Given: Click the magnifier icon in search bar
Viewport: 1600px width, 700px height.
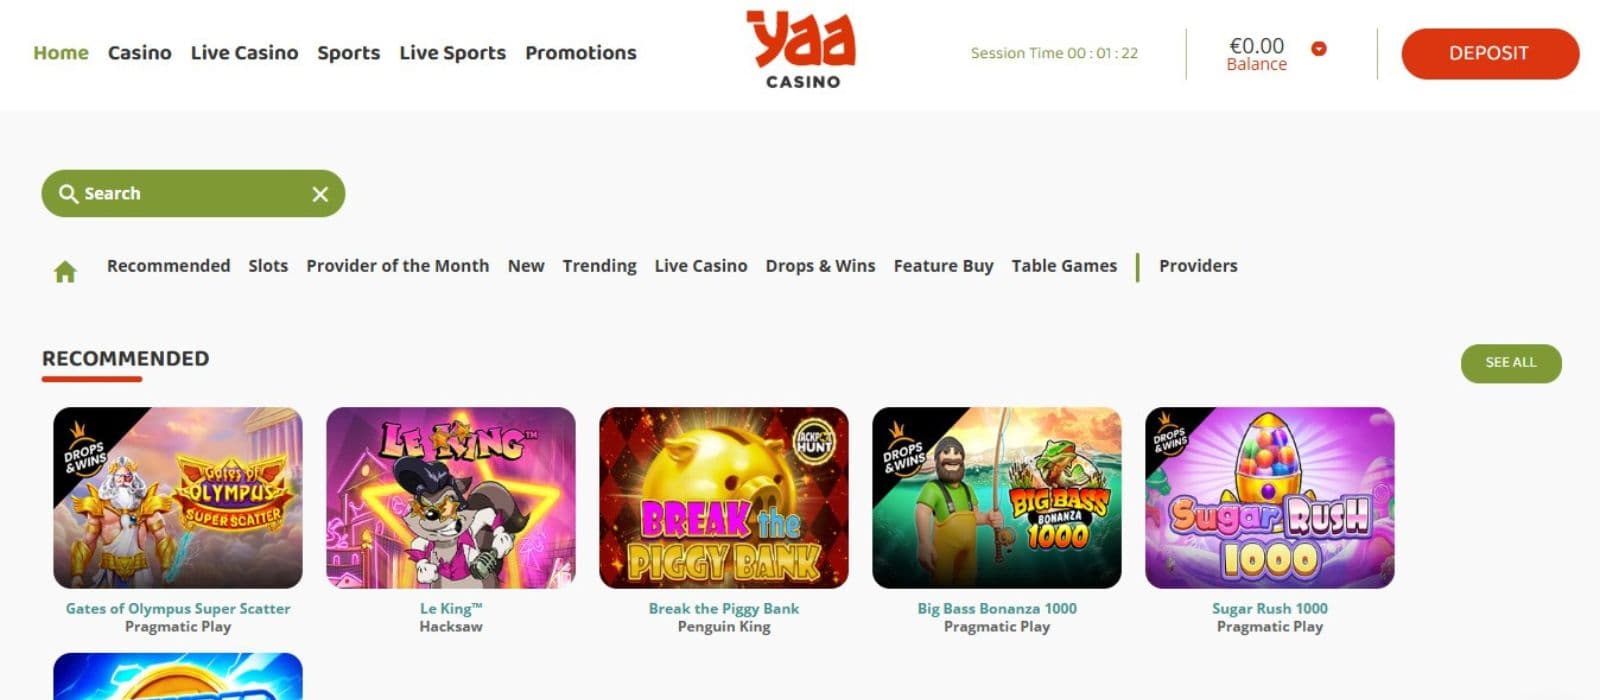Looking at the screenshot, I should (x=68, y=193).
